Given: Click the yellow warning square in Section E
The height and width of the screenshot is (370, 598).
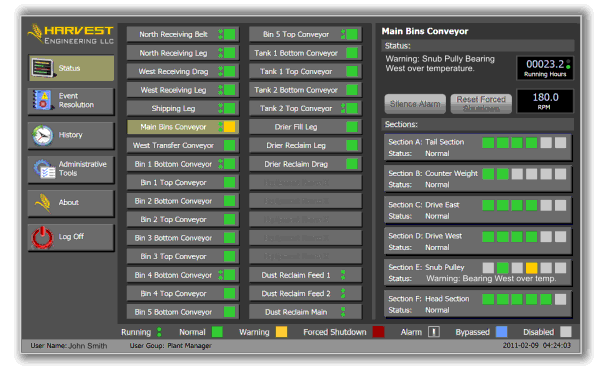Looking at the screenshot, I should (531, 268).
